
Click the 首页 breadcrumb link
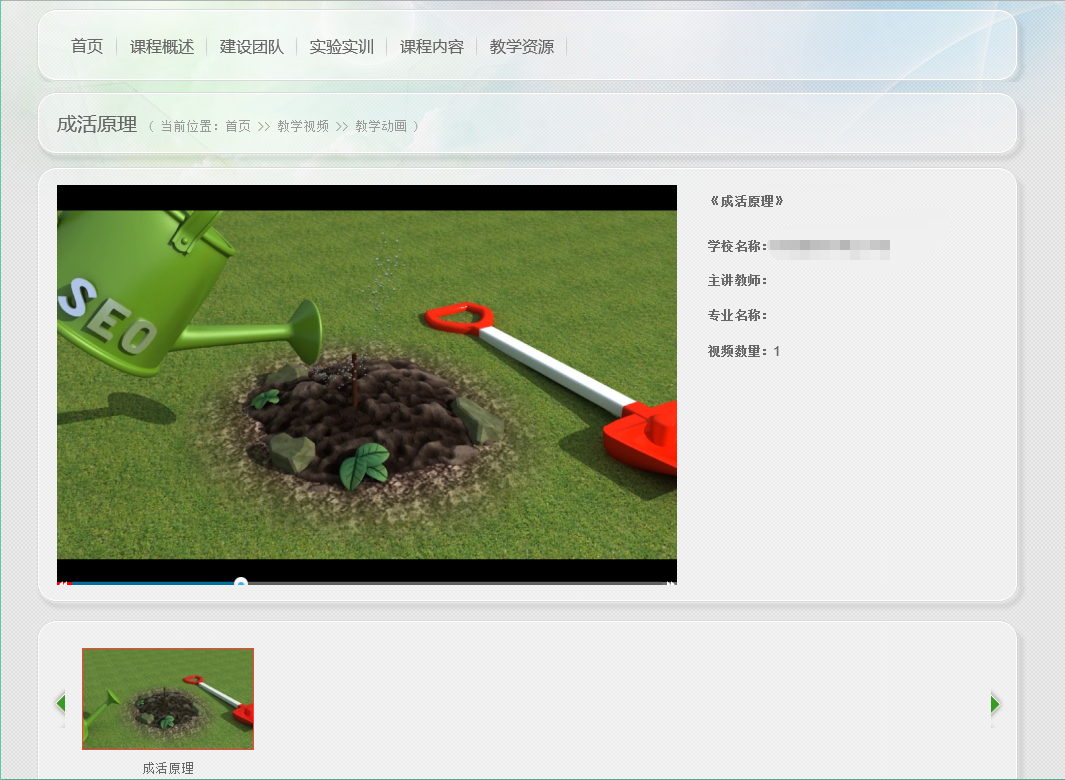238,126
